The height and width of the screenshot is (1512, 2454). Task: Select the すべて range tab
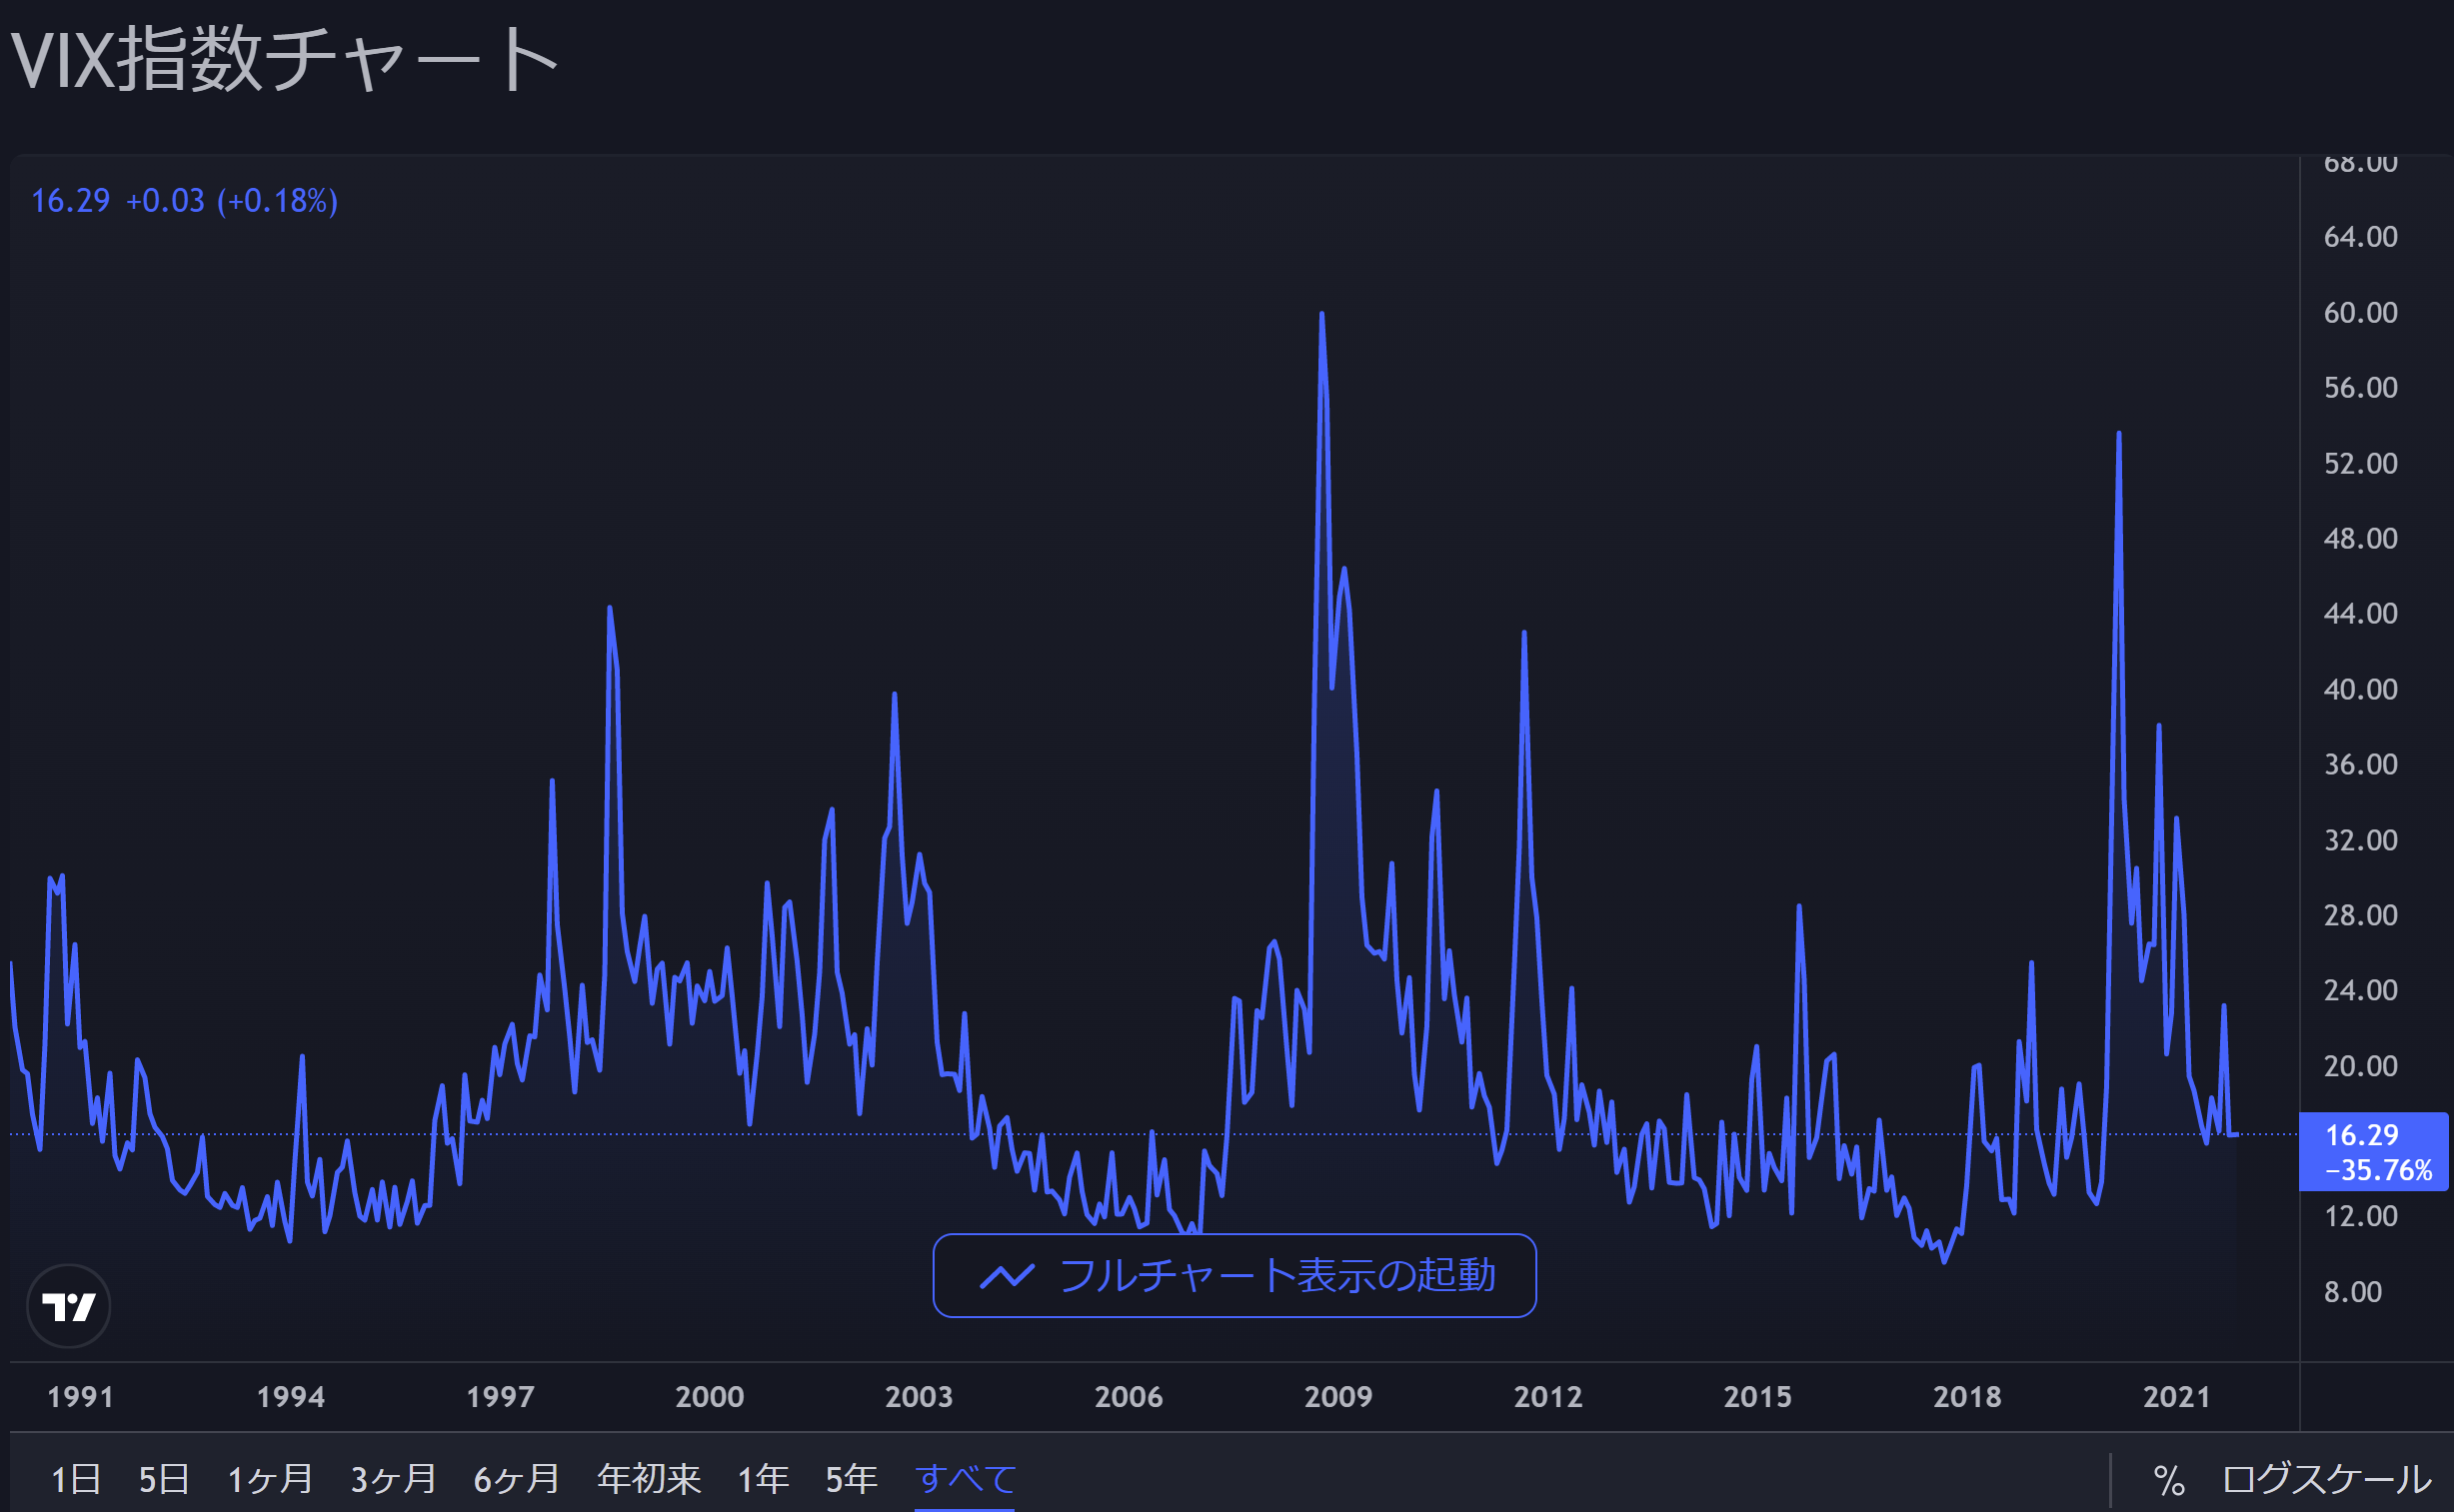point(965,1479)
